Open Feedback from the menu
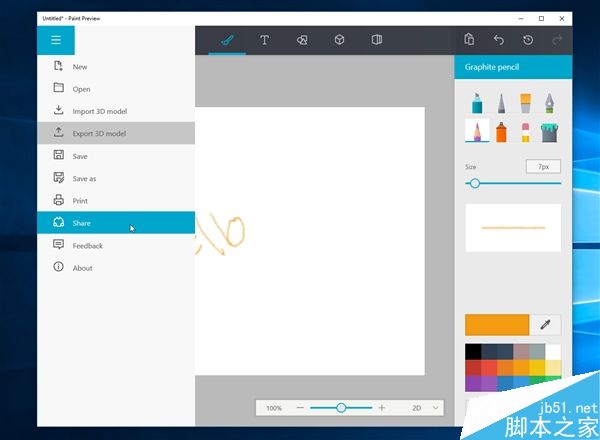 tap(116, 245)
